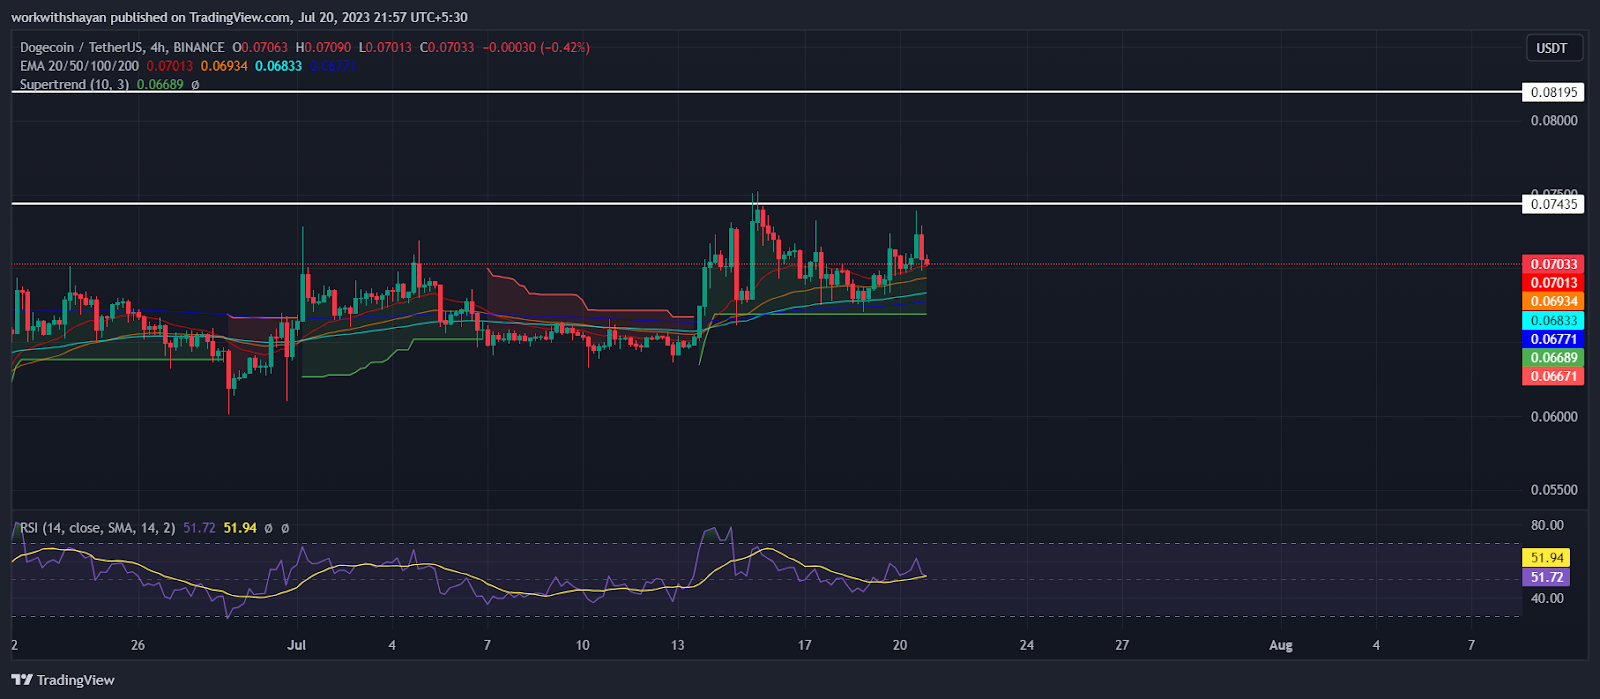Click the 17 date on time axis
The image size is (1600, 699).
(x=804, y=645)
